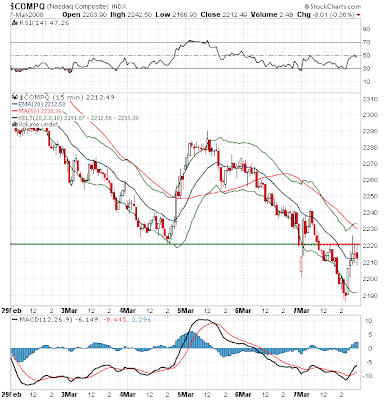Click the 30 label on the RSI axis

366,69
